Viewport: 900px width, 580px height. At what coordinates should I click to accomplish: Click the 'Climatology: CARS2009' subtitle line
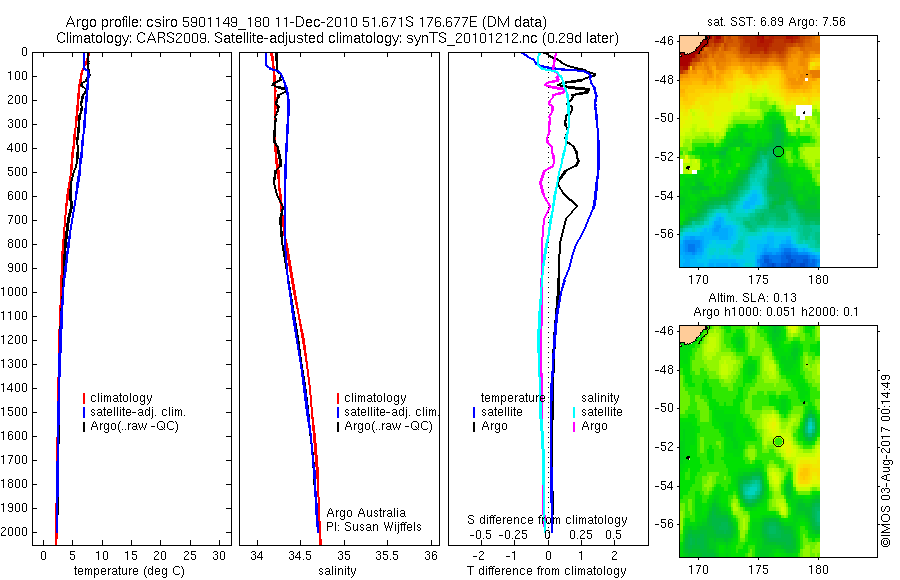[x=338, y=38]
